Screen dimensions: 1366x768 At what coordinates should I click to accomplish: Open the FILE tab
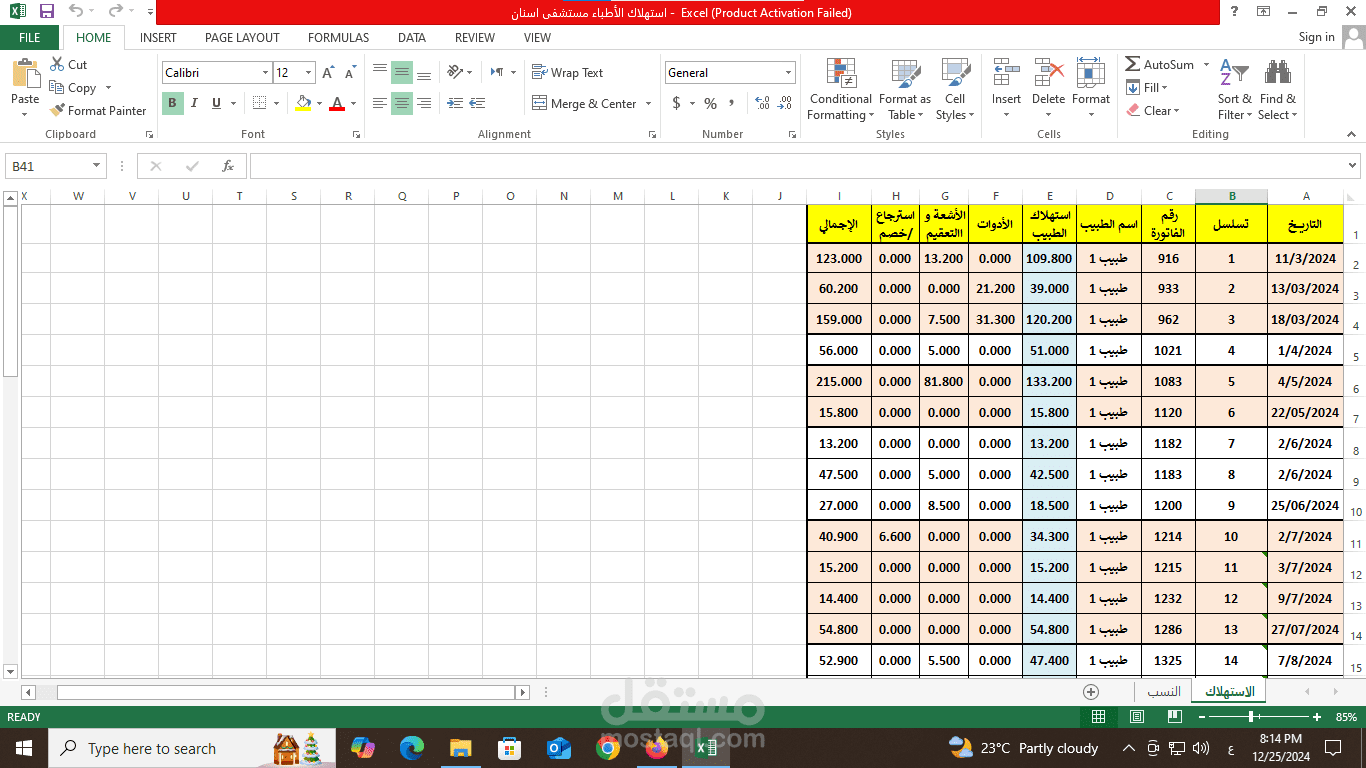click(30, 38)
